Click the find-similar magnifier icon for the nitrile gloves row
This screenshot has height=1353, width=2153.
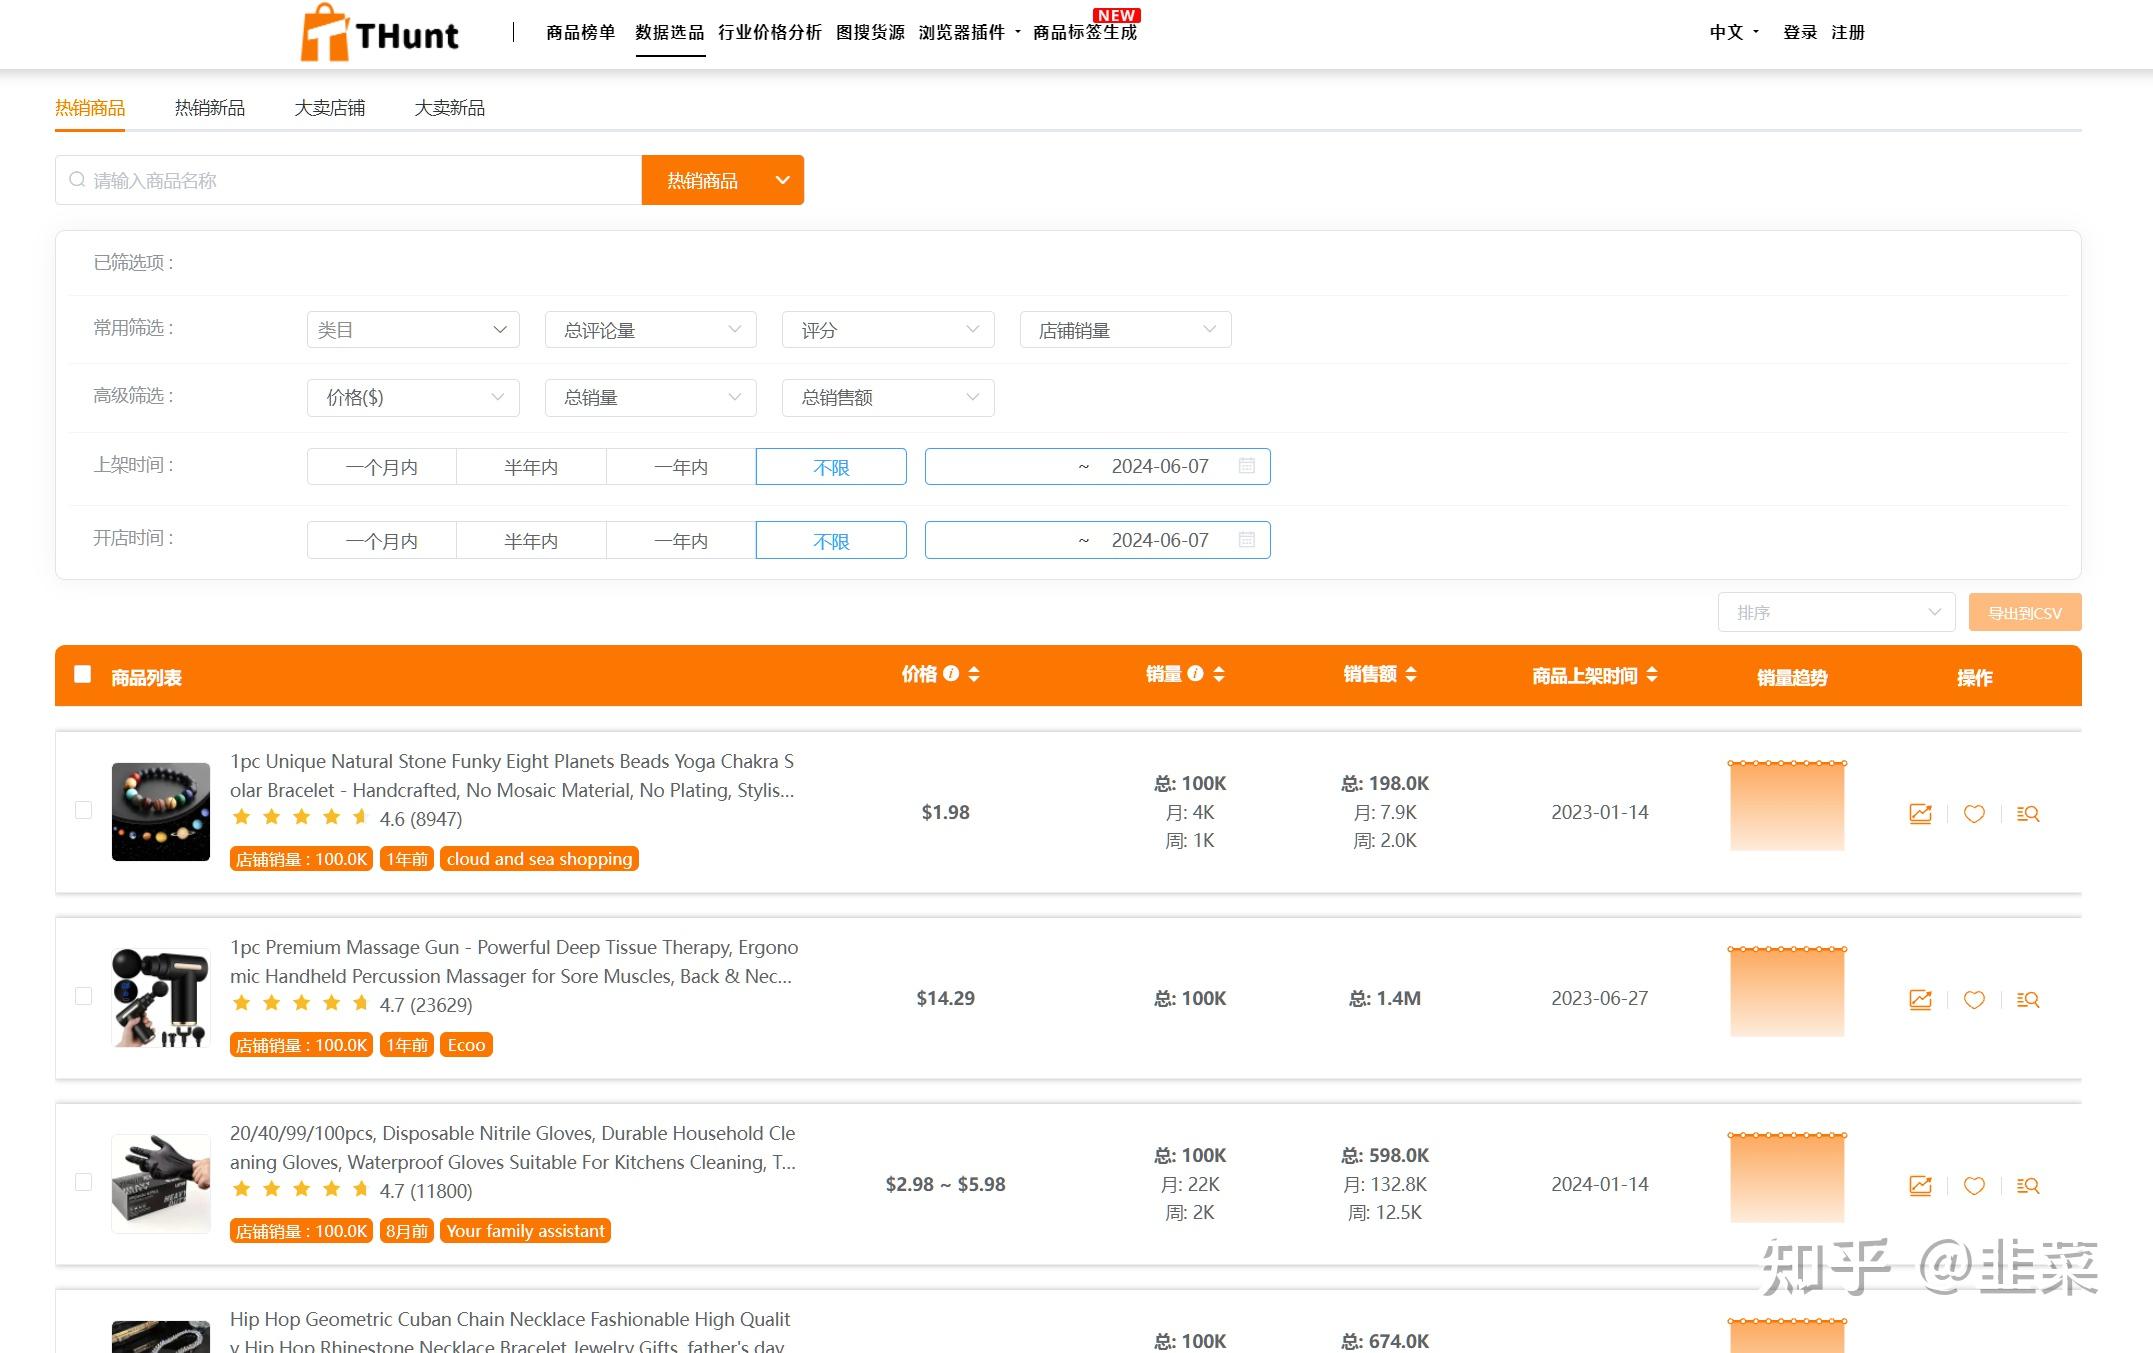(2028, 1186)
